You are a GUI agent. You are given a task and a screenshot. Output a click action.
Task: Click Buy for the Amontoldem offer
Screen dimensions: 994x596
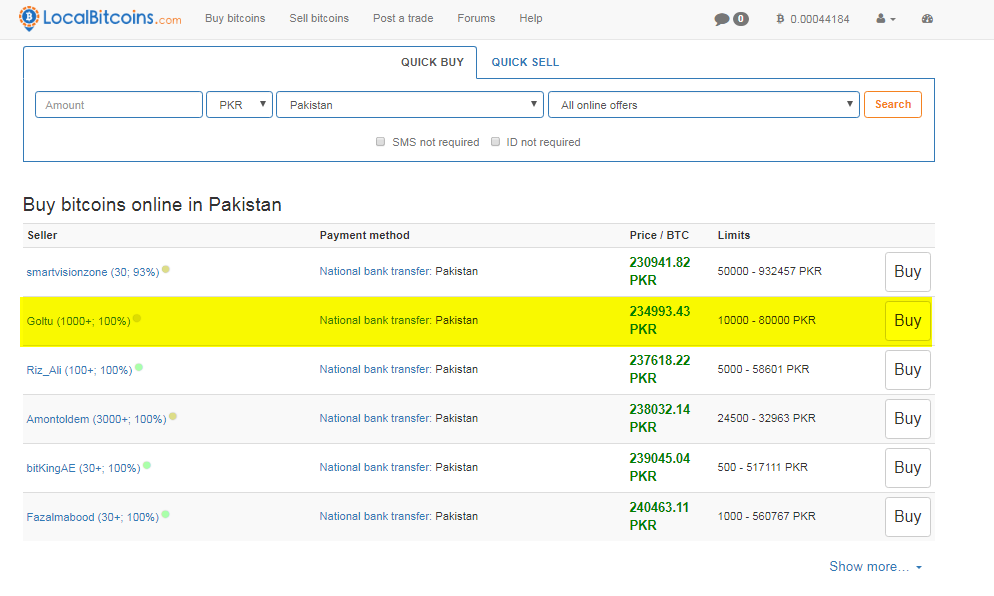[908, 418]
